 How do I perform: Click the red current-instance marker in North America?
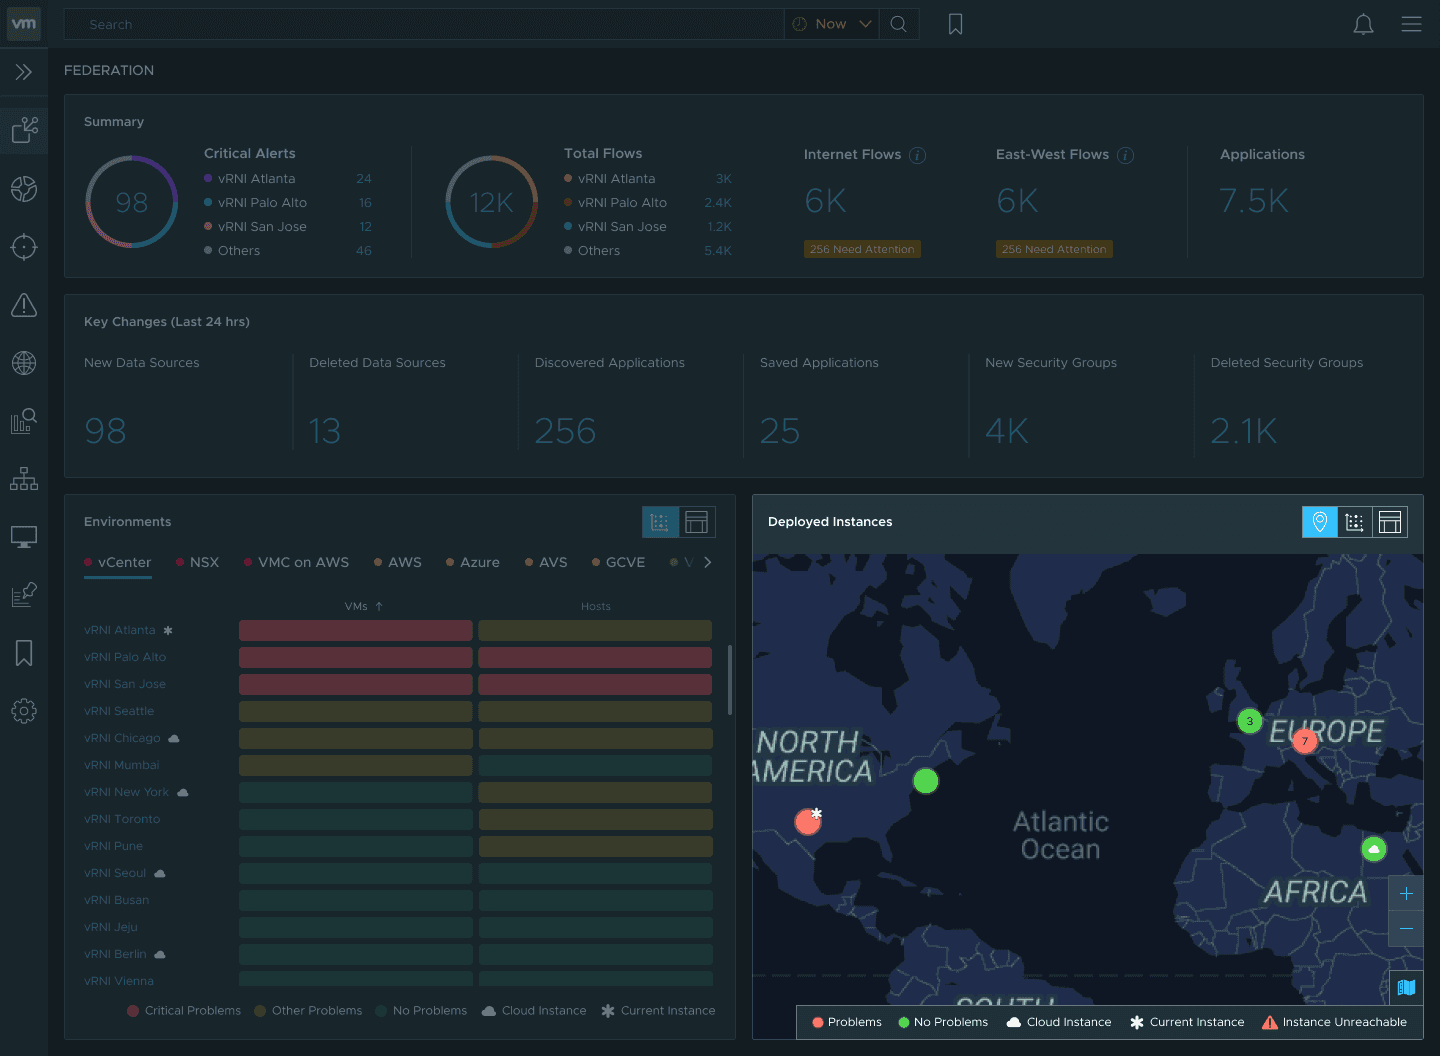[808, 821]
